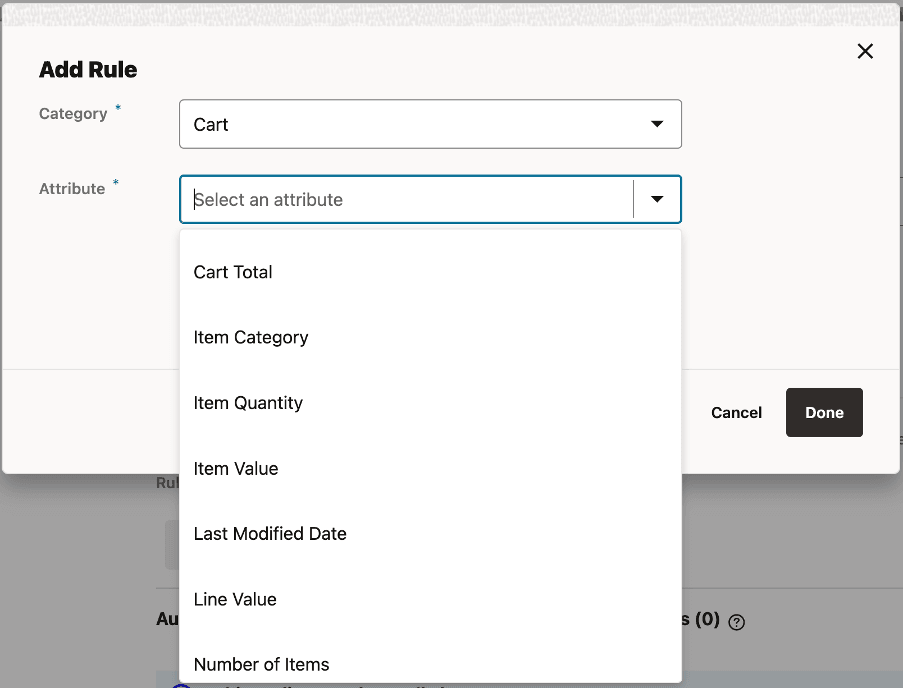Select Last Modified Date attribute
The width and height of the screenshot is (904, 688).
click(x=430, y=534)
